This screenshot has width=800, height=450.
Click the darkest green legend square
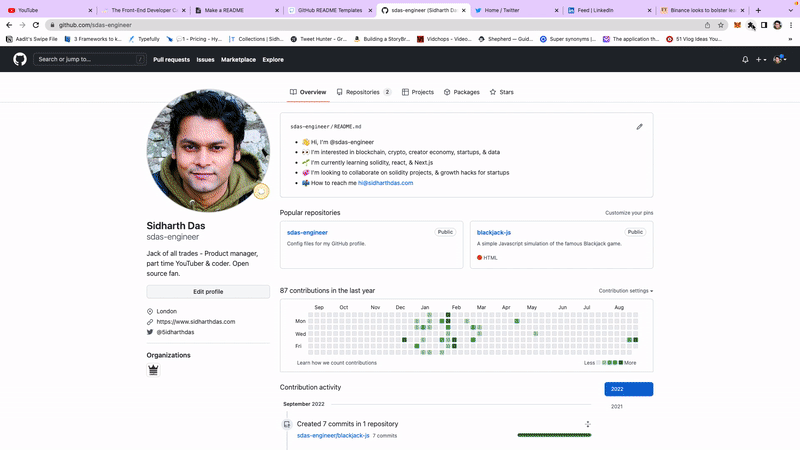(x=620, y=363)
